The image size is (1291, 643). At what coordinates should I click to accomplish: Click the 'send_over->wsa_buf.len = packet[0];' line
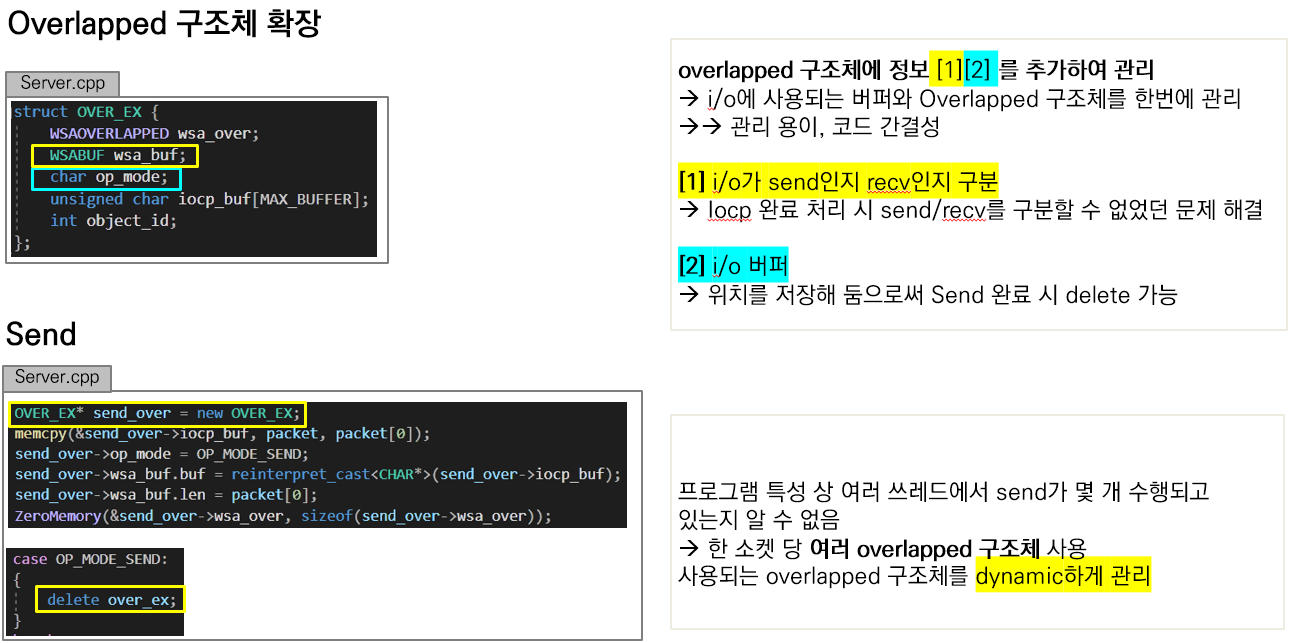tap(166, 495)
